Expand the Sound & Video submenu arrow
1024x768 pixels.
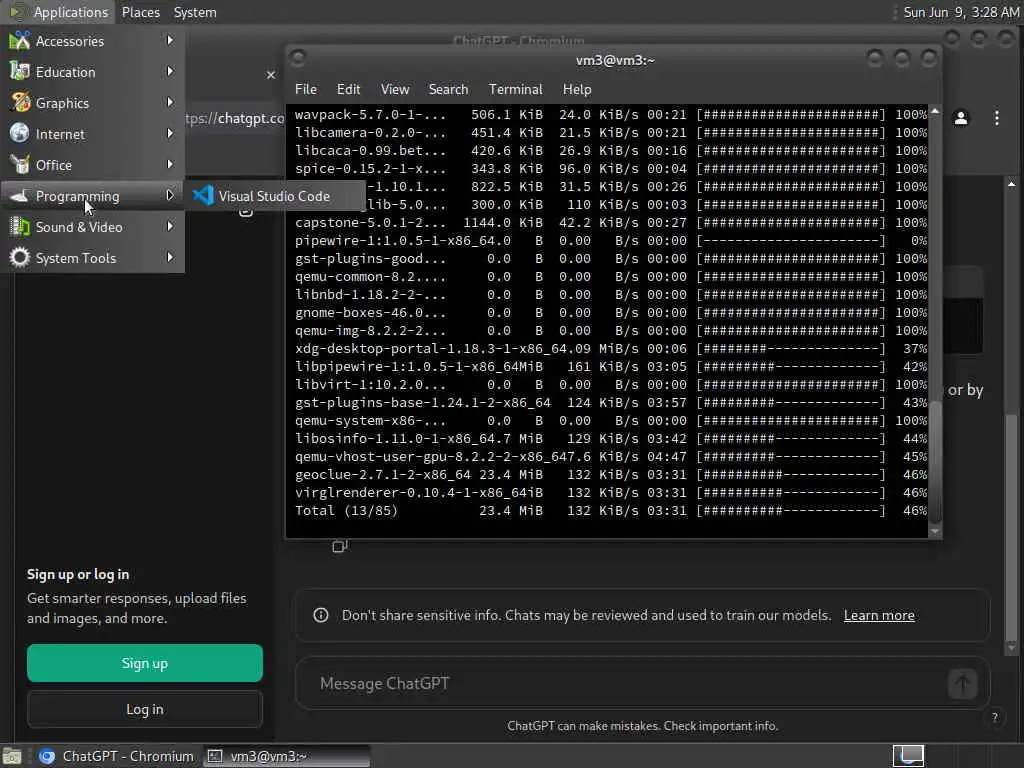click(x=170, y=227)
